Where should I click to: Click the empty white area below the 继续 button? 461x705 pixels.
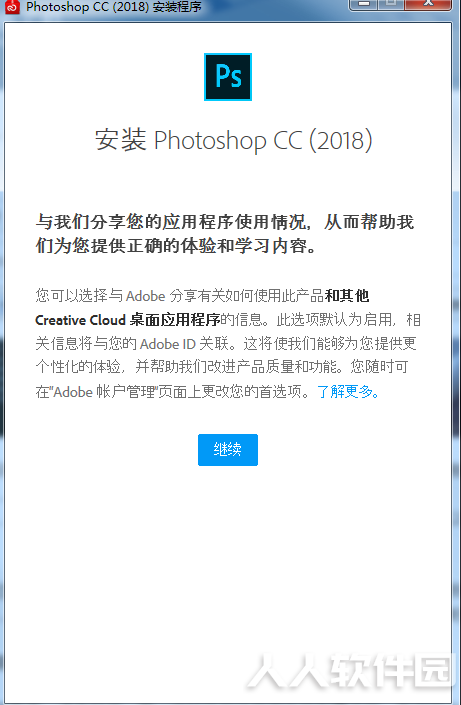click(x=228, y=562)
